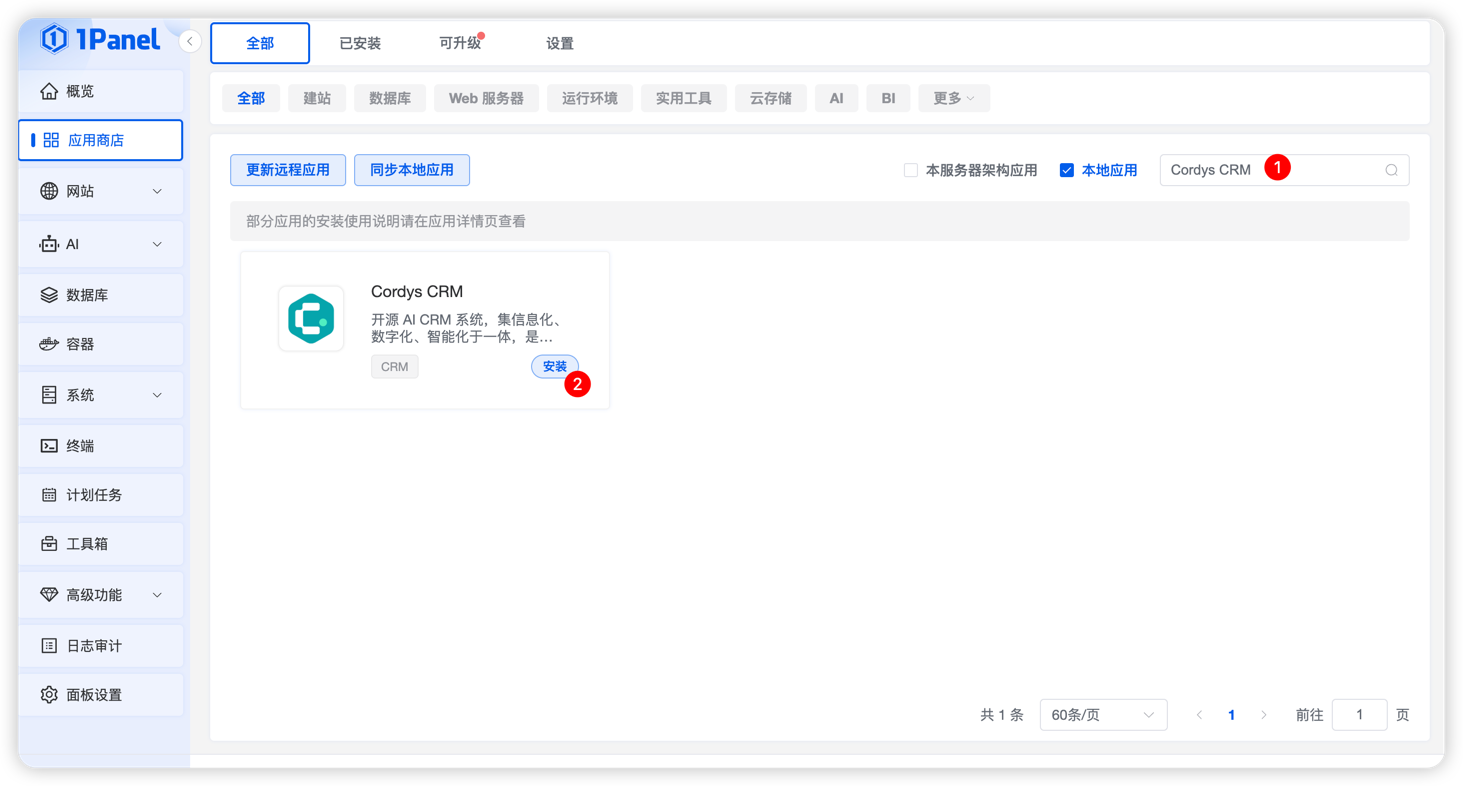This screenshot has height=786, width=1463.
Task: Select the 全部 category filter
Action: pyautogui.click(x=251, y=98)
